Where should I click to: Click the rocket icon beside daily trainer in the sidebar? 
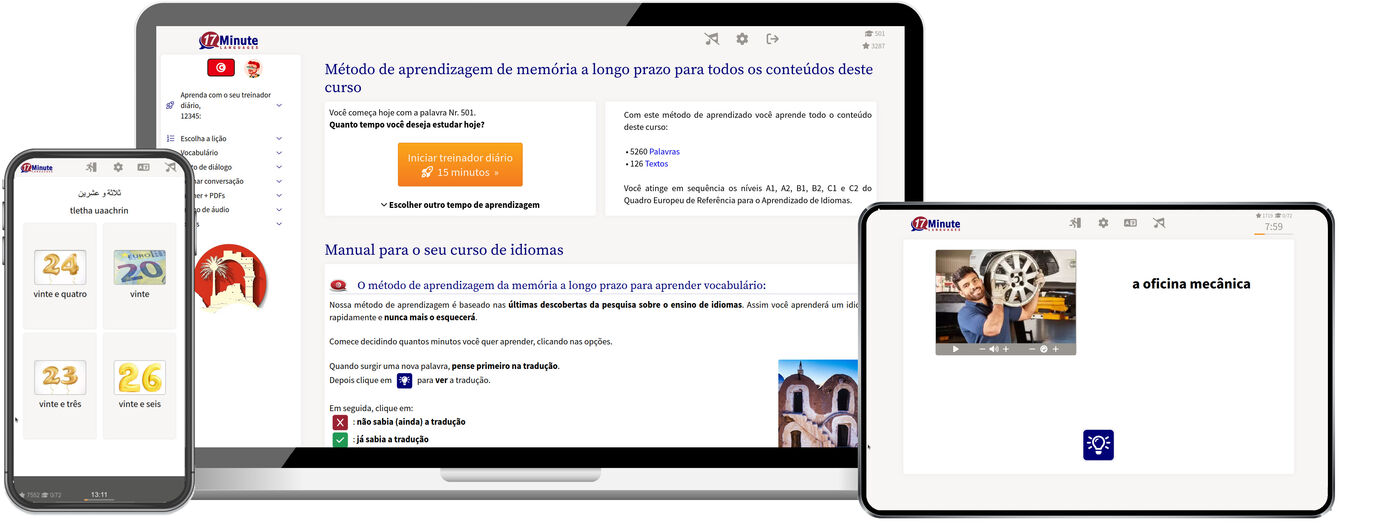pyautogui.click(x=171, y=105)
